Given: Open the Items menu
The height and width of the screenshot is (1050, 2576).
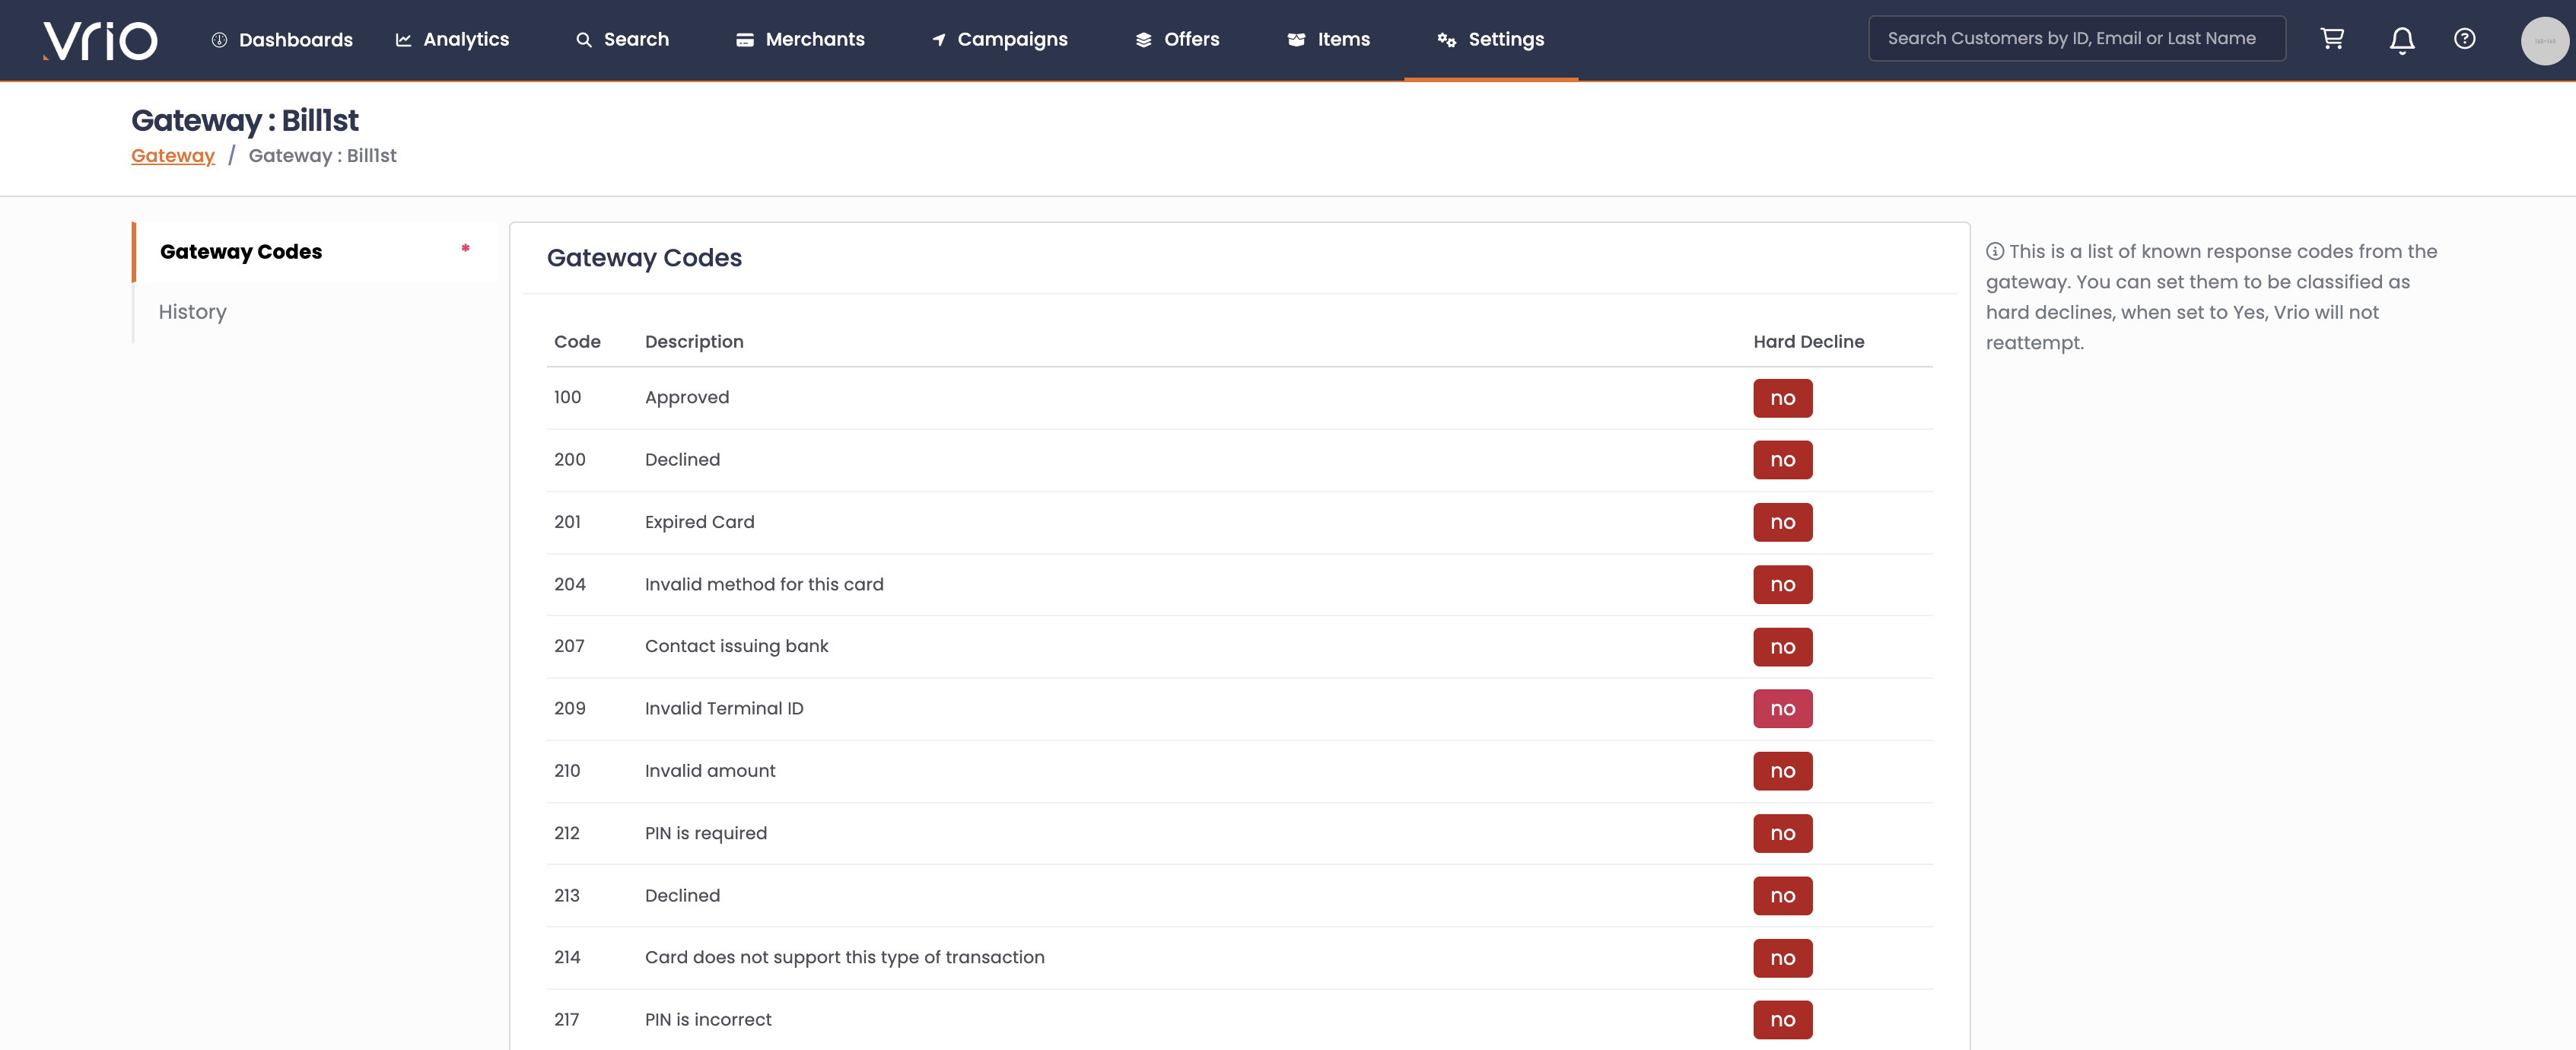Looking at the screenshot, I should 1328,40.
